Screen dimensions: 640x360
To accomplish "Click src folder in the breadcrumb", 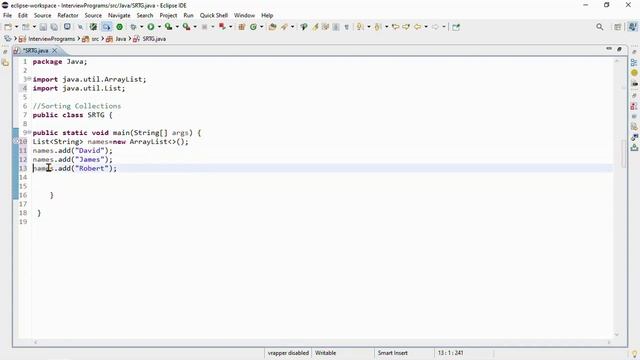I will [95, 39].
